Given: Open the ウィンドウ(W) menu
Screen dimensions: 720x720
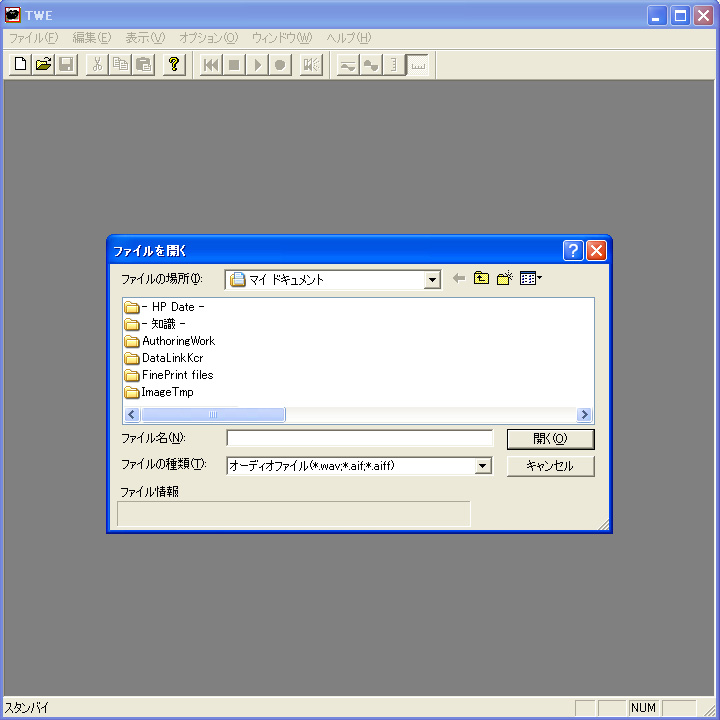Looking at the screenshot, I should coord(282,38).
